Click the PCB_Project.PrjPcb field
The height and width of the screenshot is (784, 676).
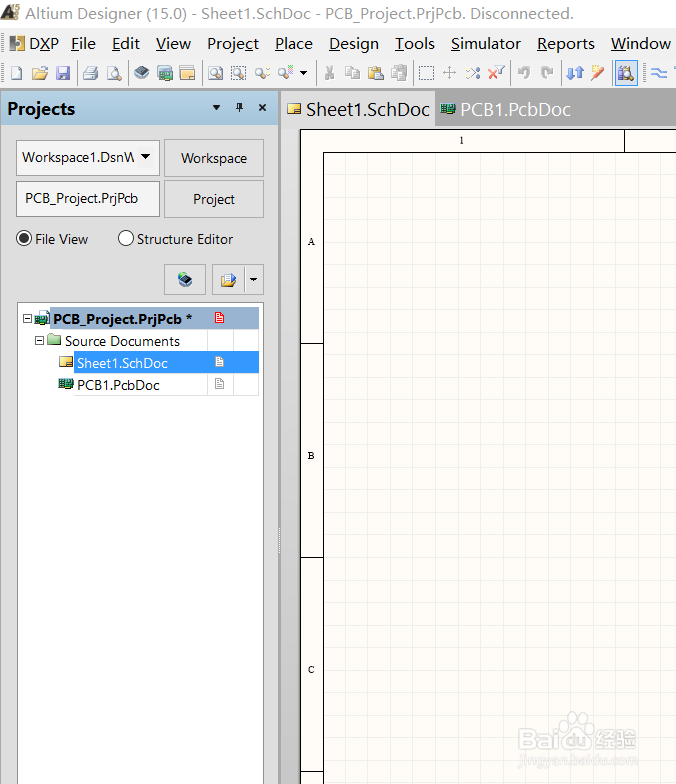pos(88,198)
